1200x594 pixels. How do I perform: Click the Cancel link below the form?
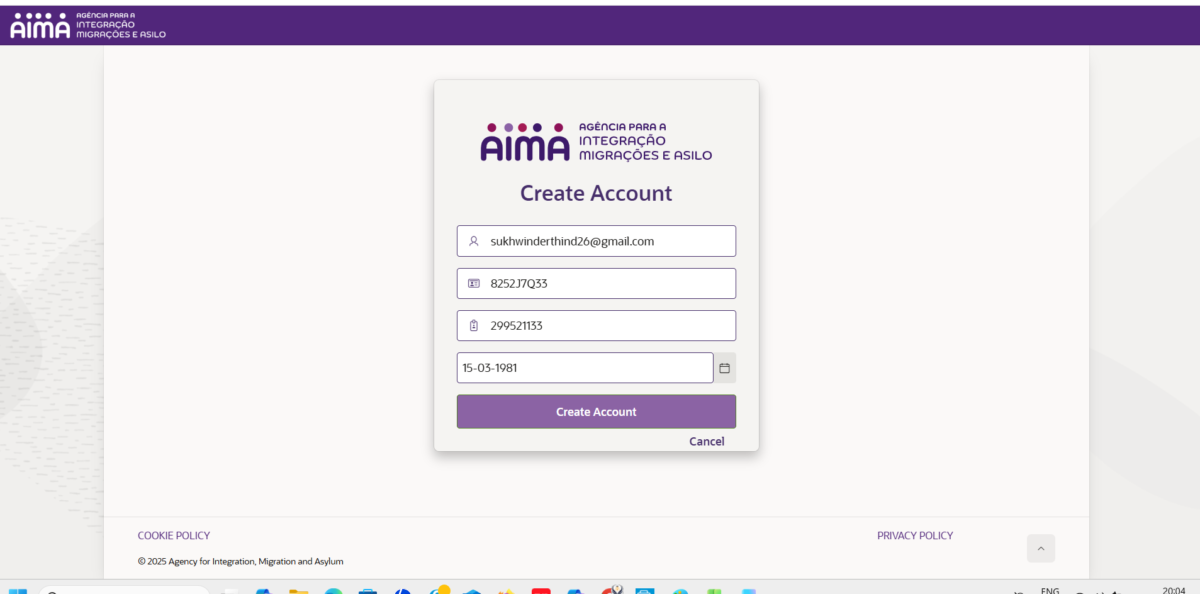[706, 441]
